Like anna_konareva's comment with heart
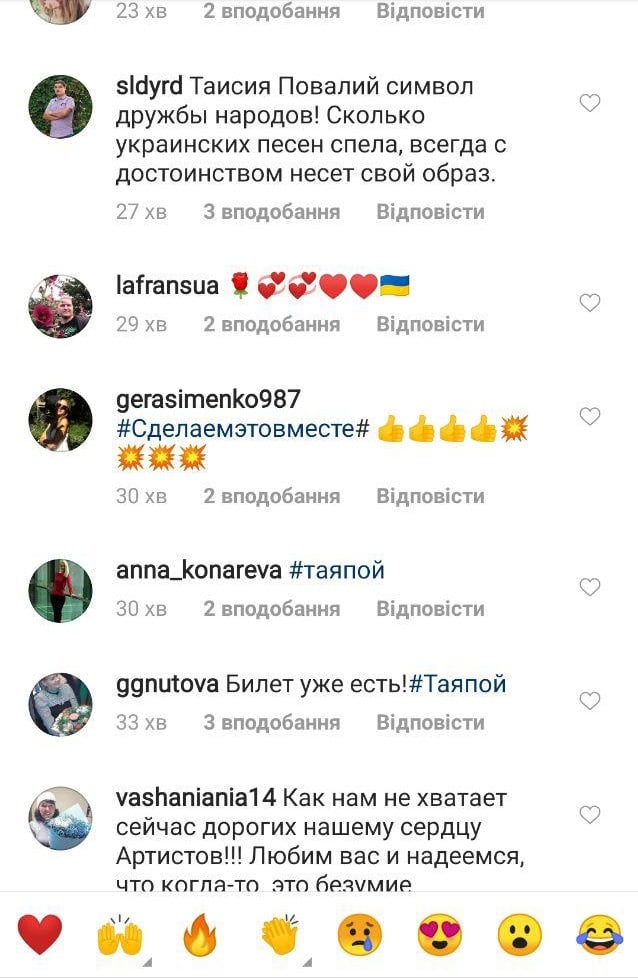This screenshot has height=979, width=638. (x=590, y=587)
